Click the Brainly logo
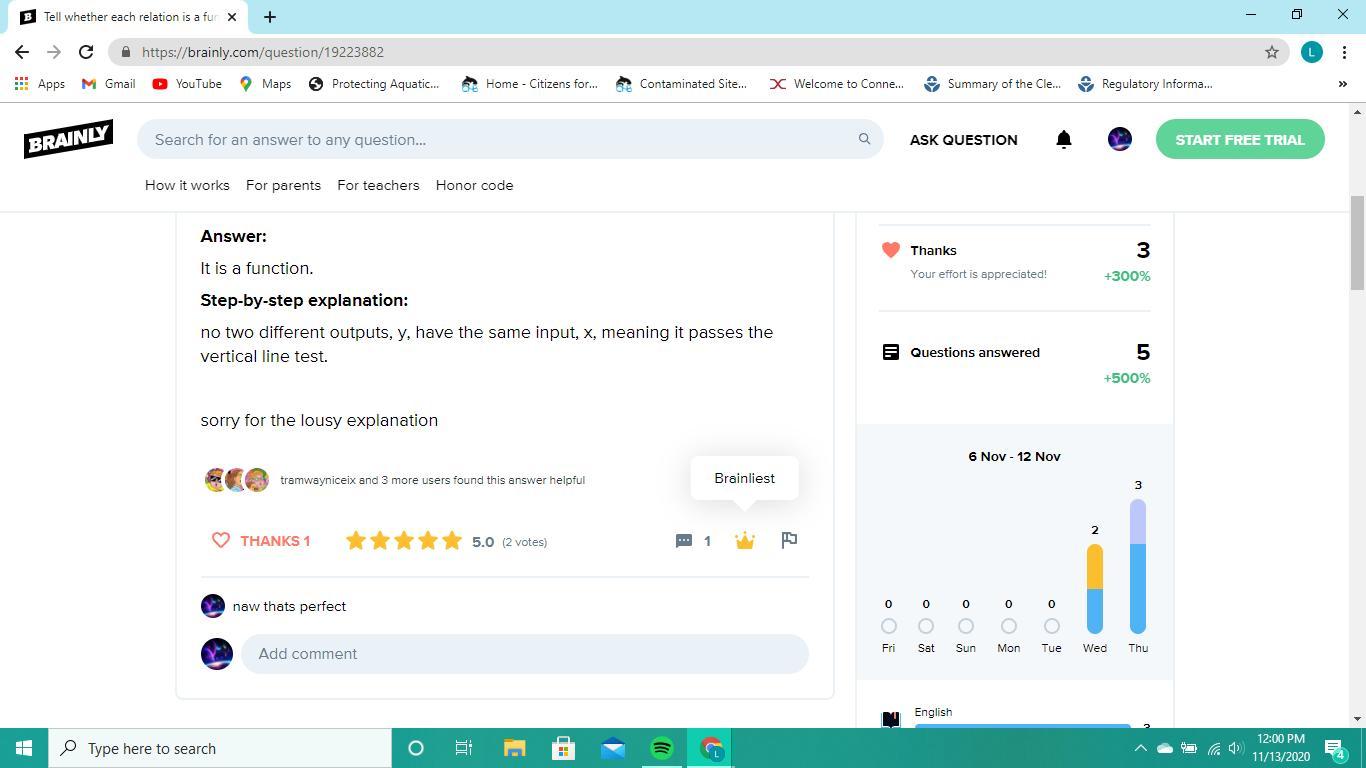The image size is (1366, 768). 68,139
